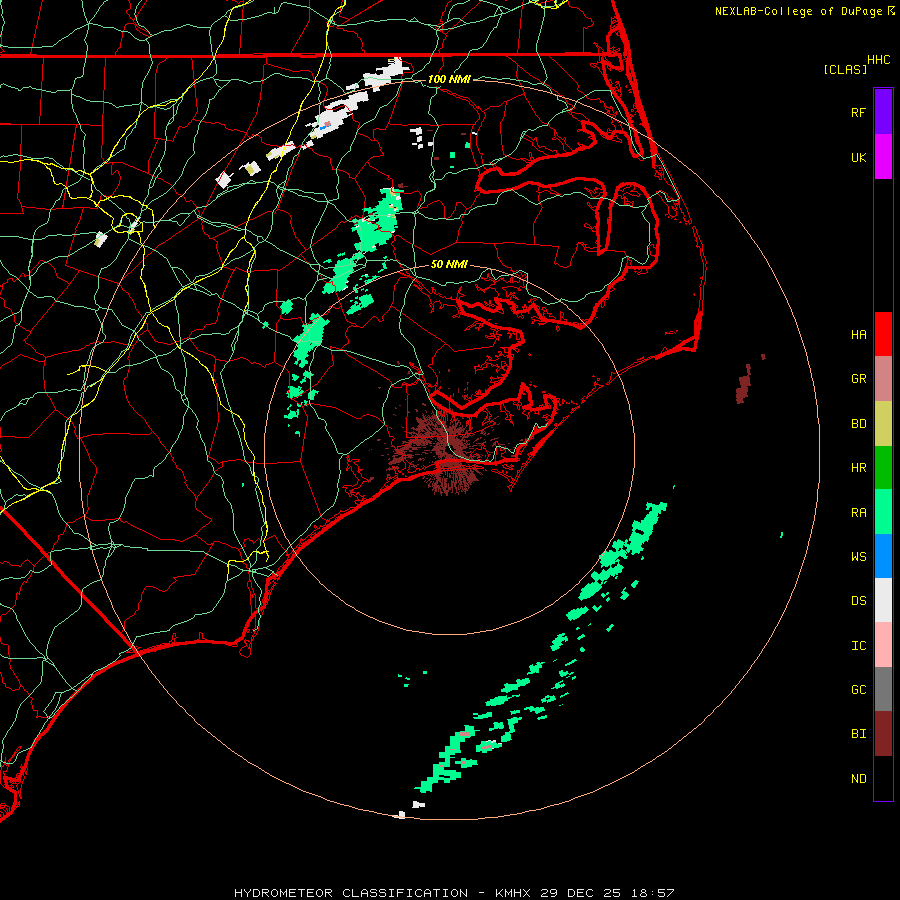Click the 'GR' legend label
900x900 pixels.
coord(858,379)
